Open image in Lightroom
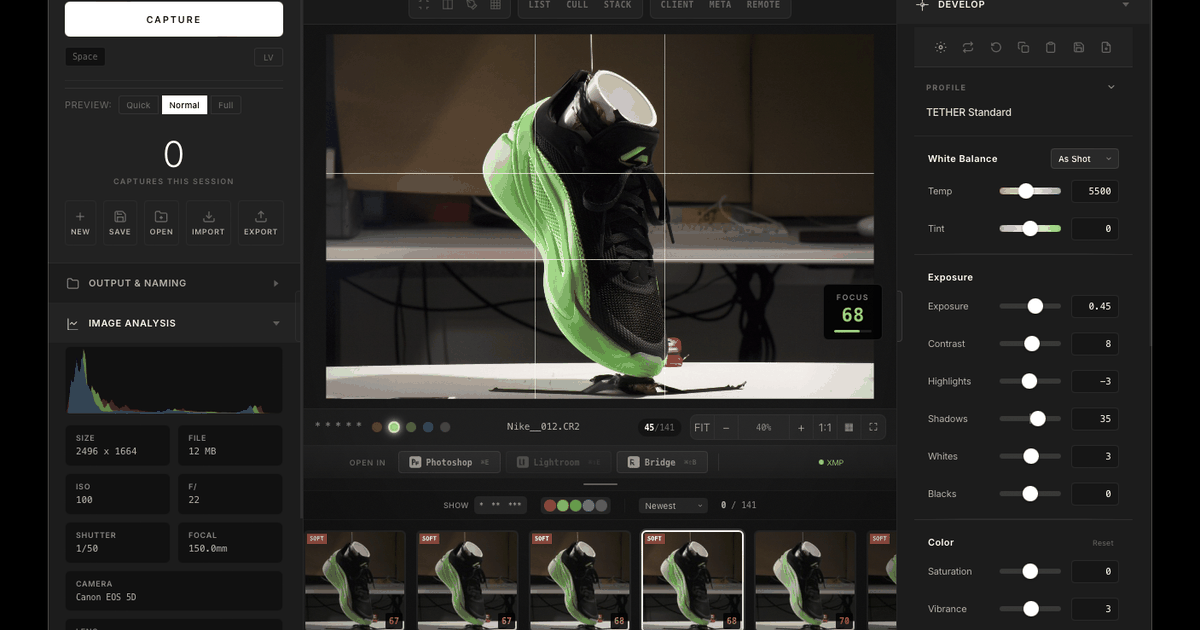The height and width of the screenshot is (630, 1200). pyautogui.click(x=558, y=462)
